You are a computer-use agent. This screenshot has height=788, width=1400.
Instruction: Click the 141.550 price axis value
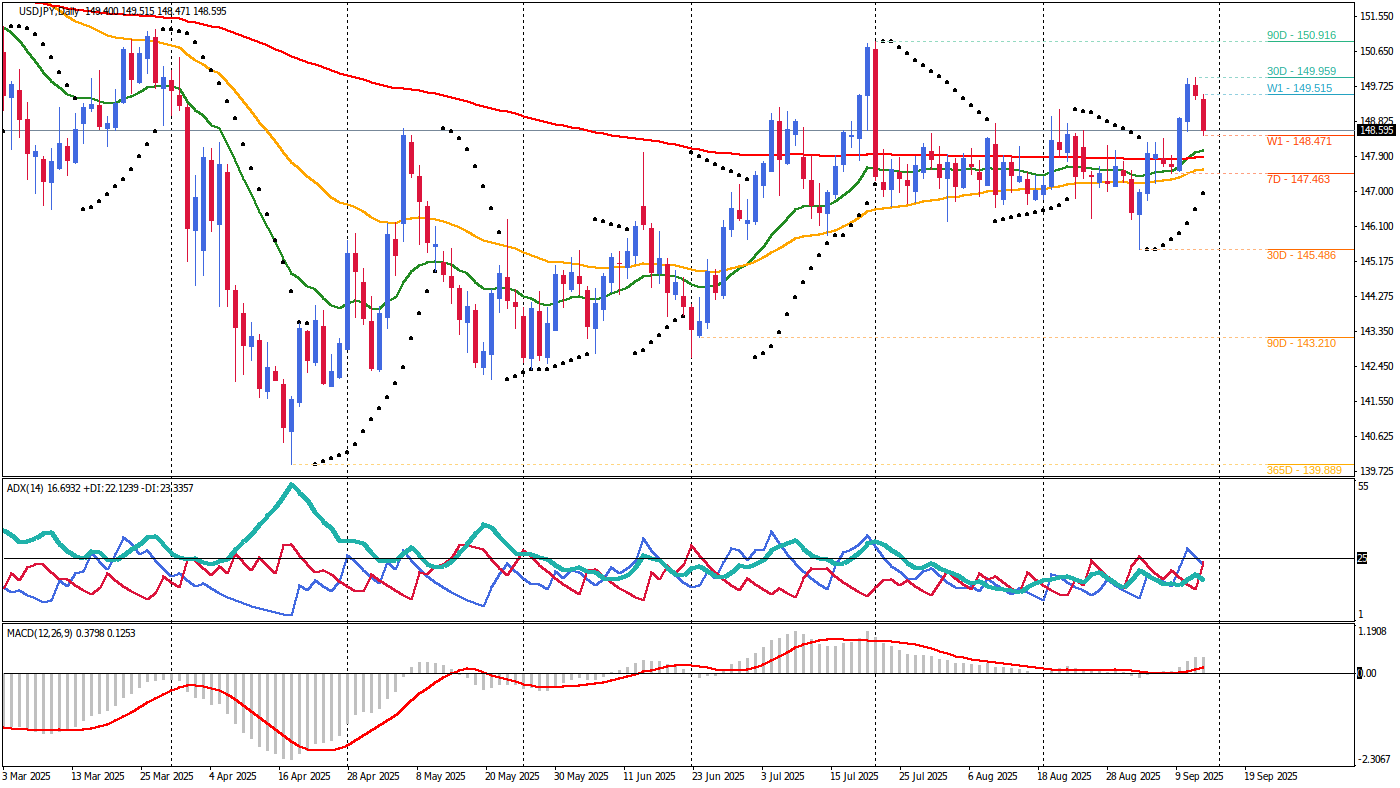tap(1377, 401)
